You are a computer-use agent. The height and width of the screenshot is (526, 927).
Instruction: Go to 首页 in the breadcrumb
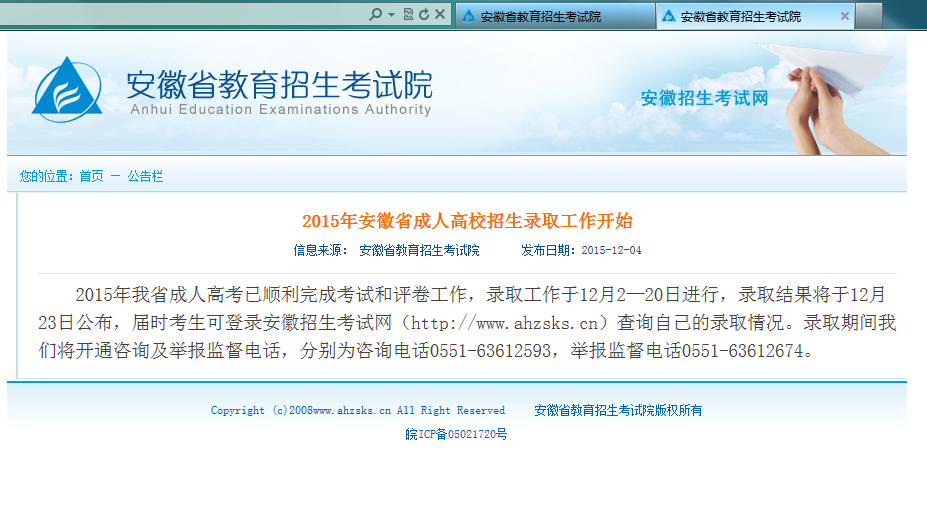pyautogui.click(x=91, y=176)
